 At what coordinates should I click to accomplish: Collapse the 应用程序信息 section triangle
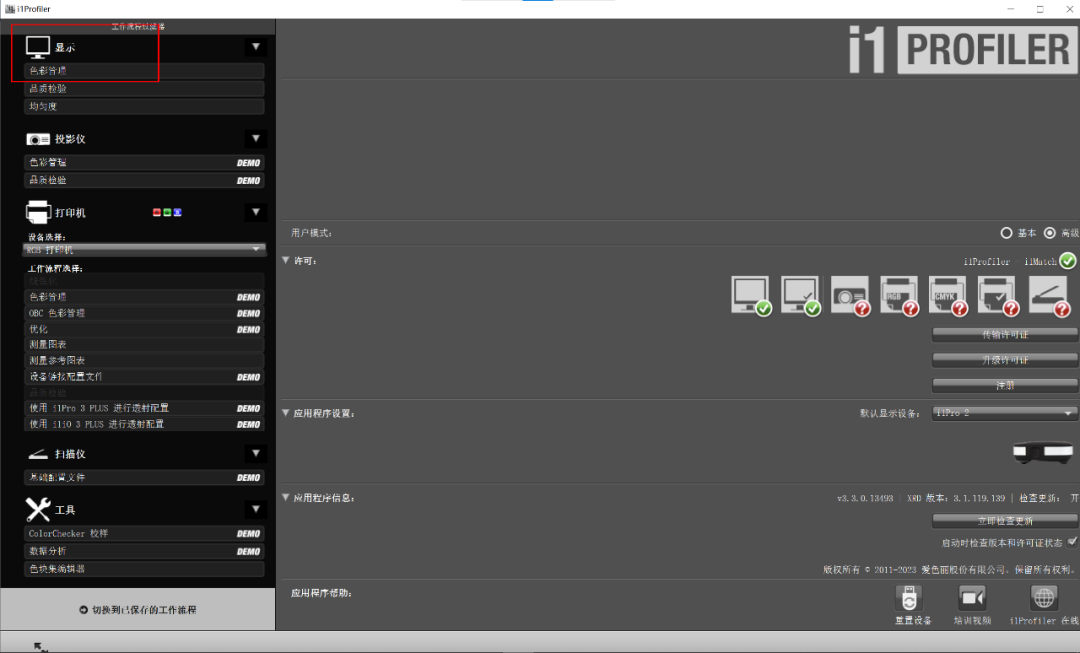(x=286, y=497)
